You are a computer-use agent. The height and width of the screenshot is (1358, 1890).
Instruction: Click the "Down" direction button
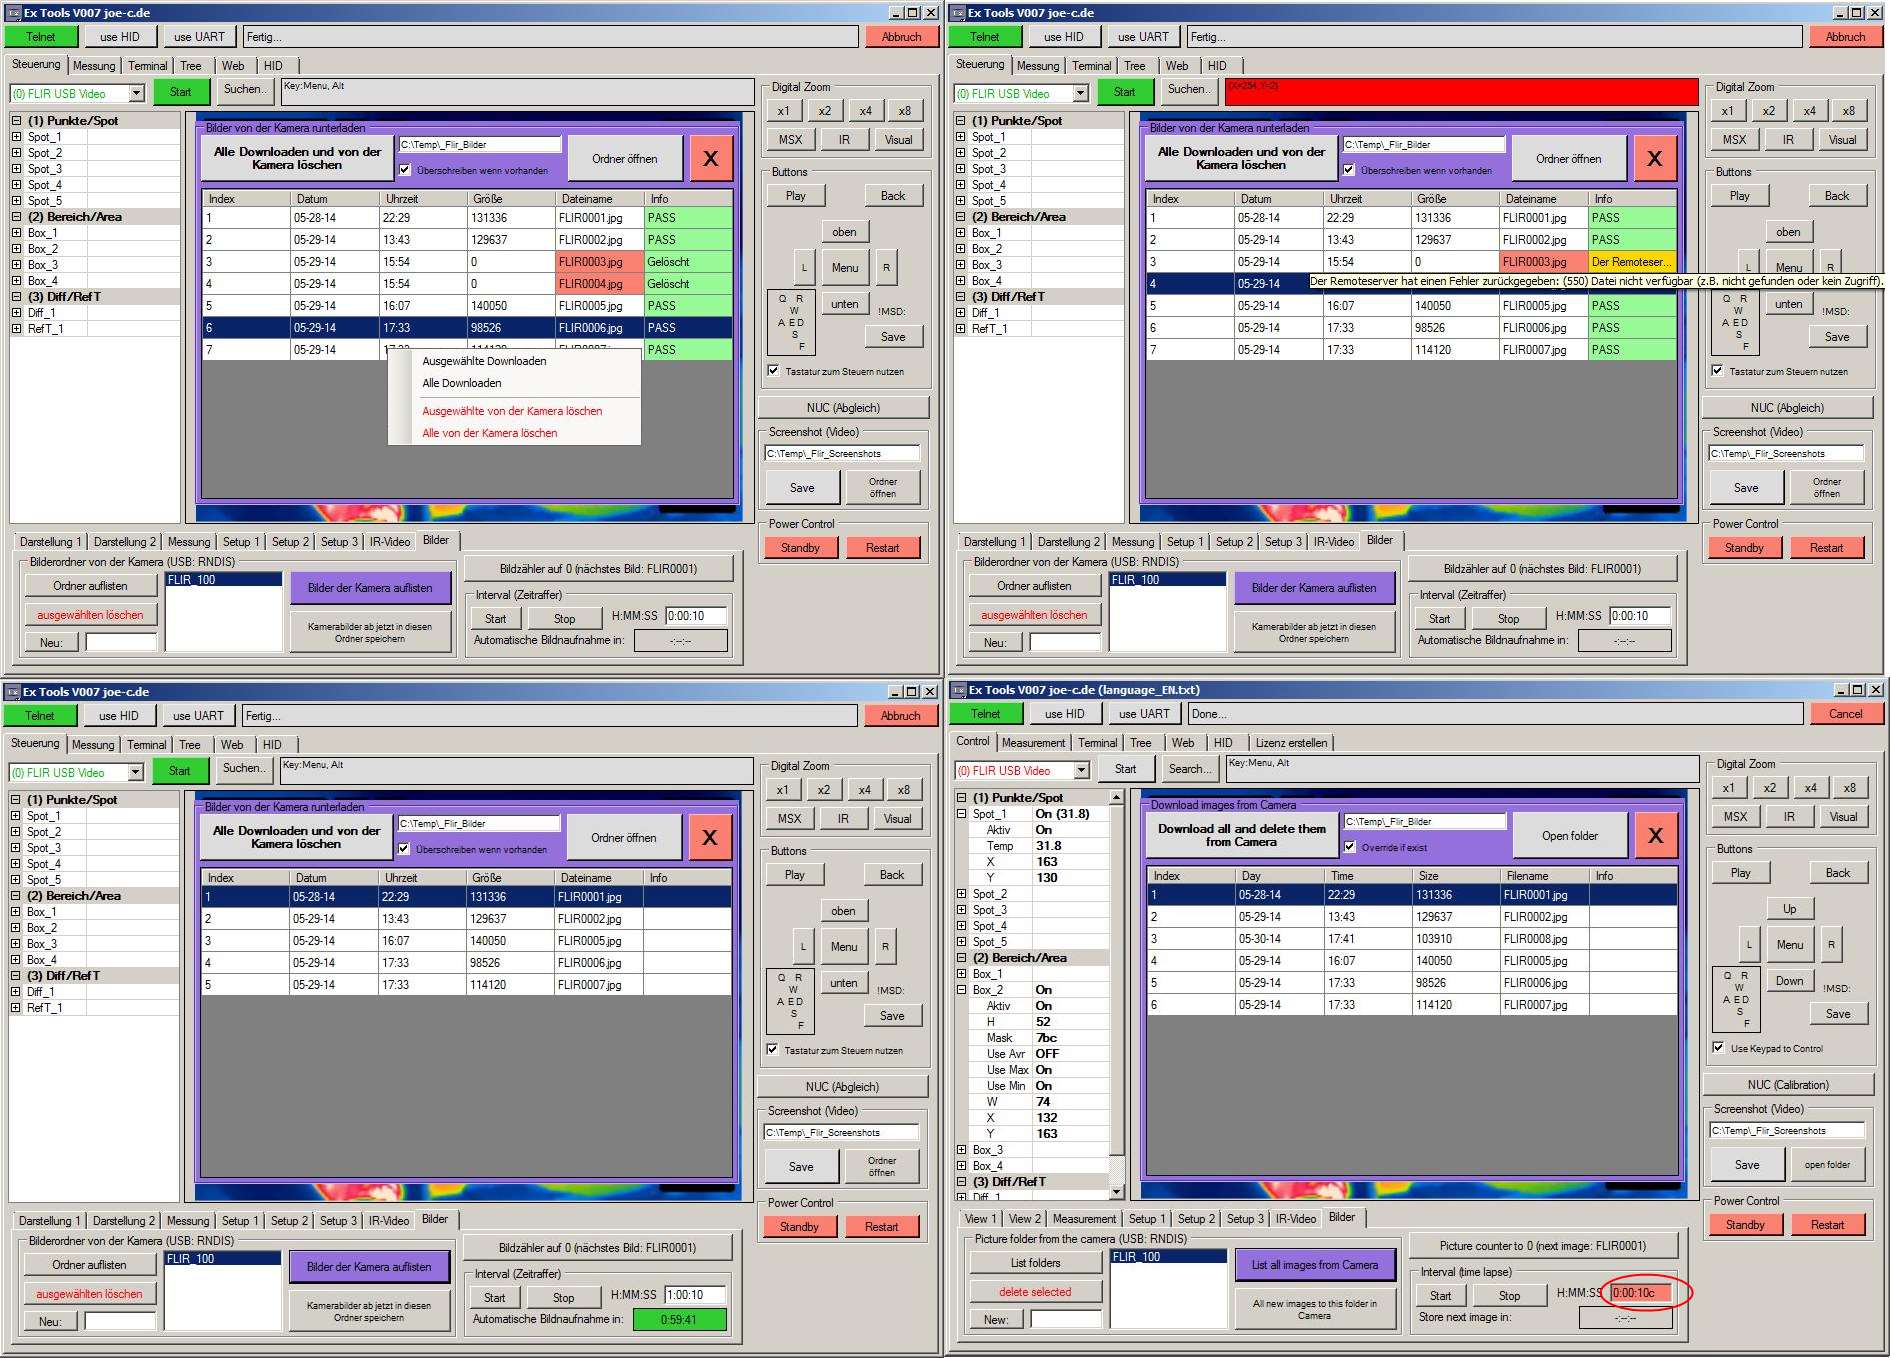click(1789, 981)
